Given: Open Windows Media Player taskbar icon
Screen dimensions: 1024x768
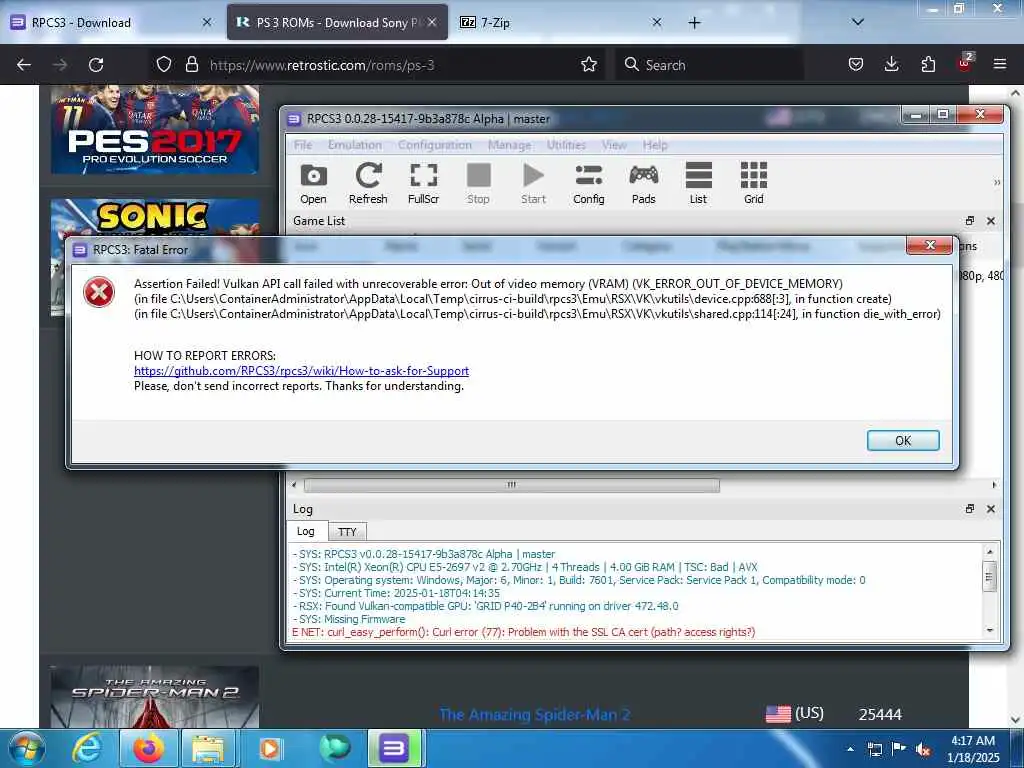Looking at the screenshot, I should point(270,748).
